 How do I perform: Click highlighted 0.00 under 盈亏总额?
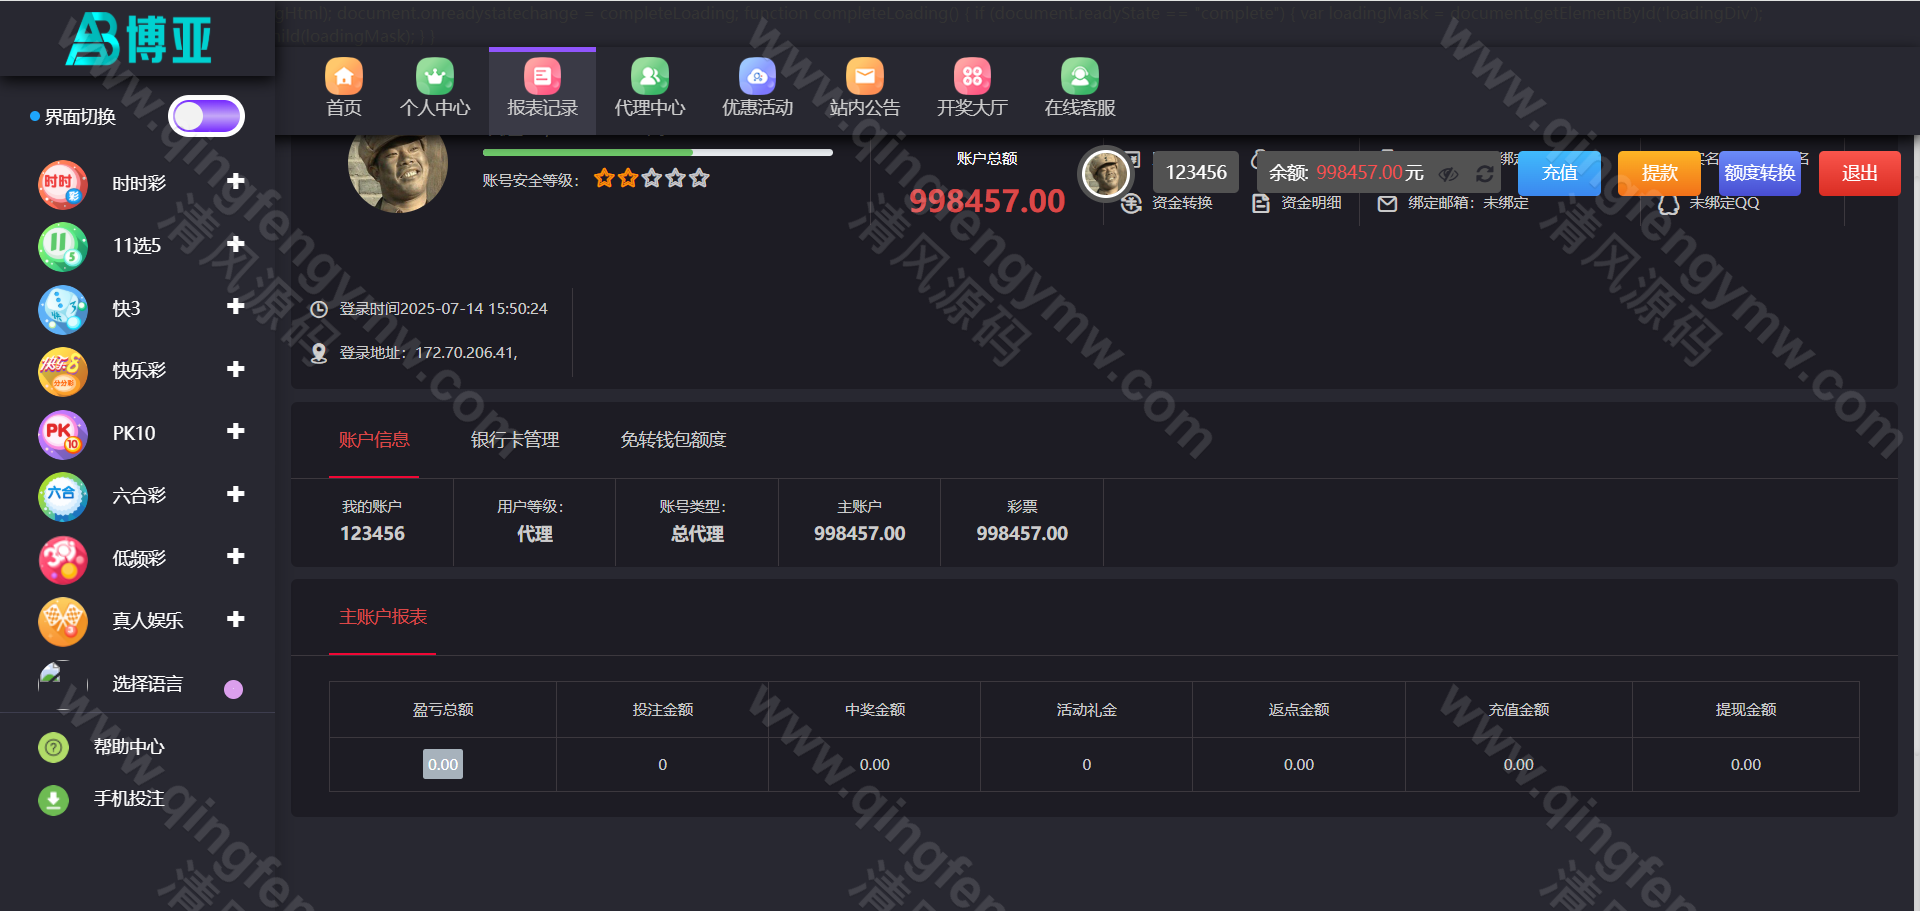(x=443, y=764)
